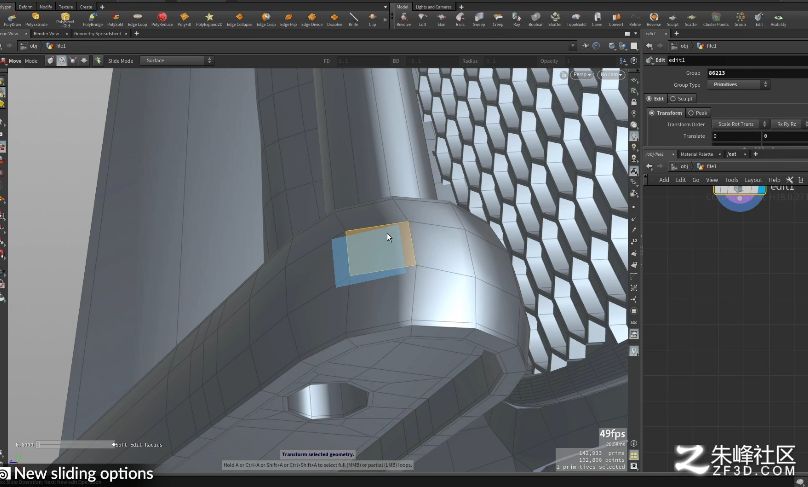Open the Layout menu in network editor
This screenshot has width=808, height=487.
tap(752, 180)
